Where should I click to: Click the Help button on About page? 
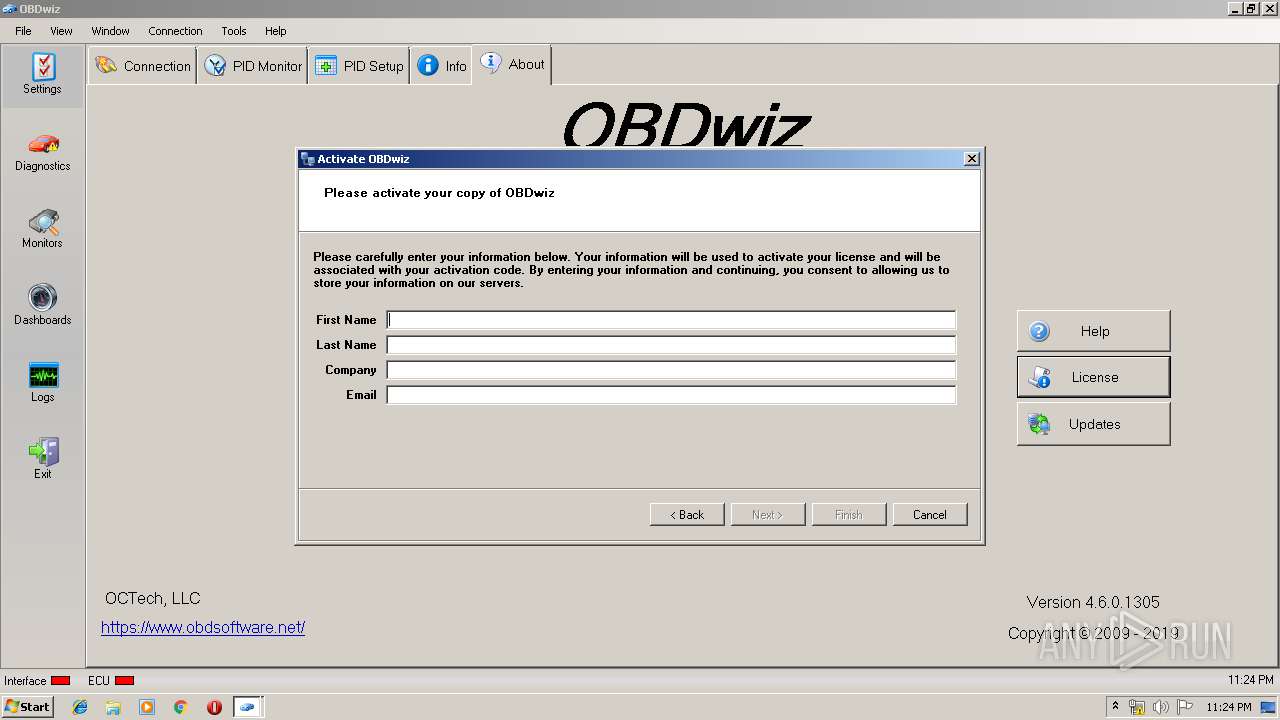[1093, 331]
